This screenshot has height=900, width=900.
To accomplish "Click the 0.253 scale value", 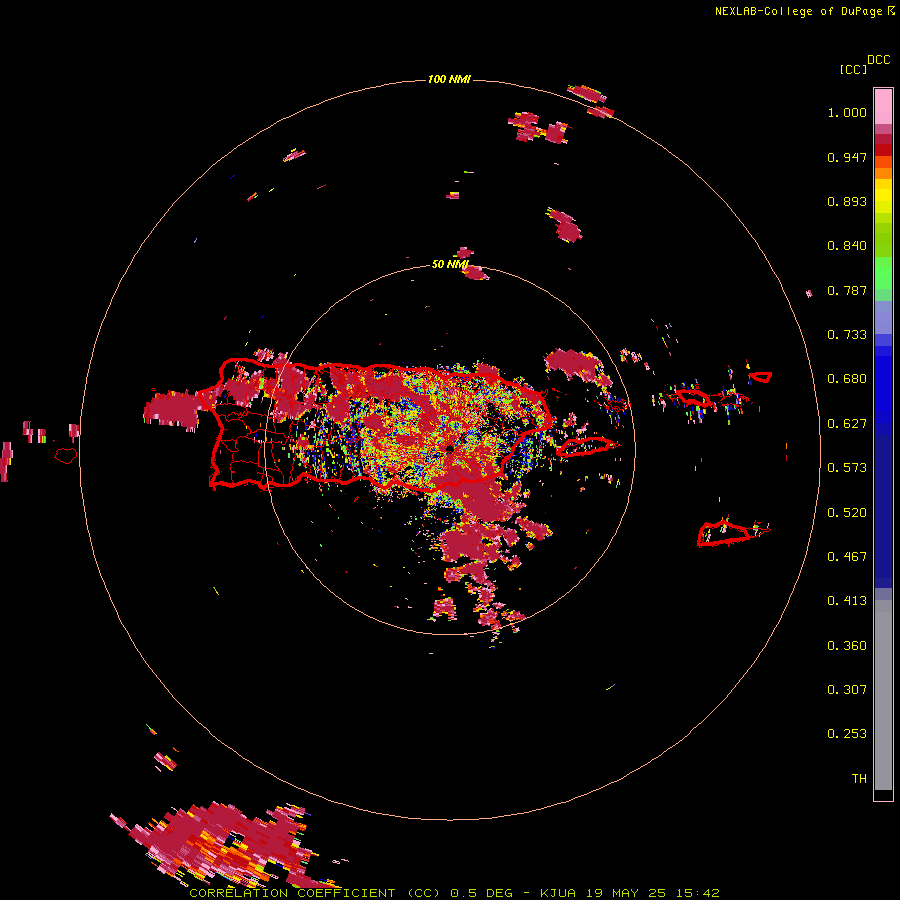I will coord(847,734).
